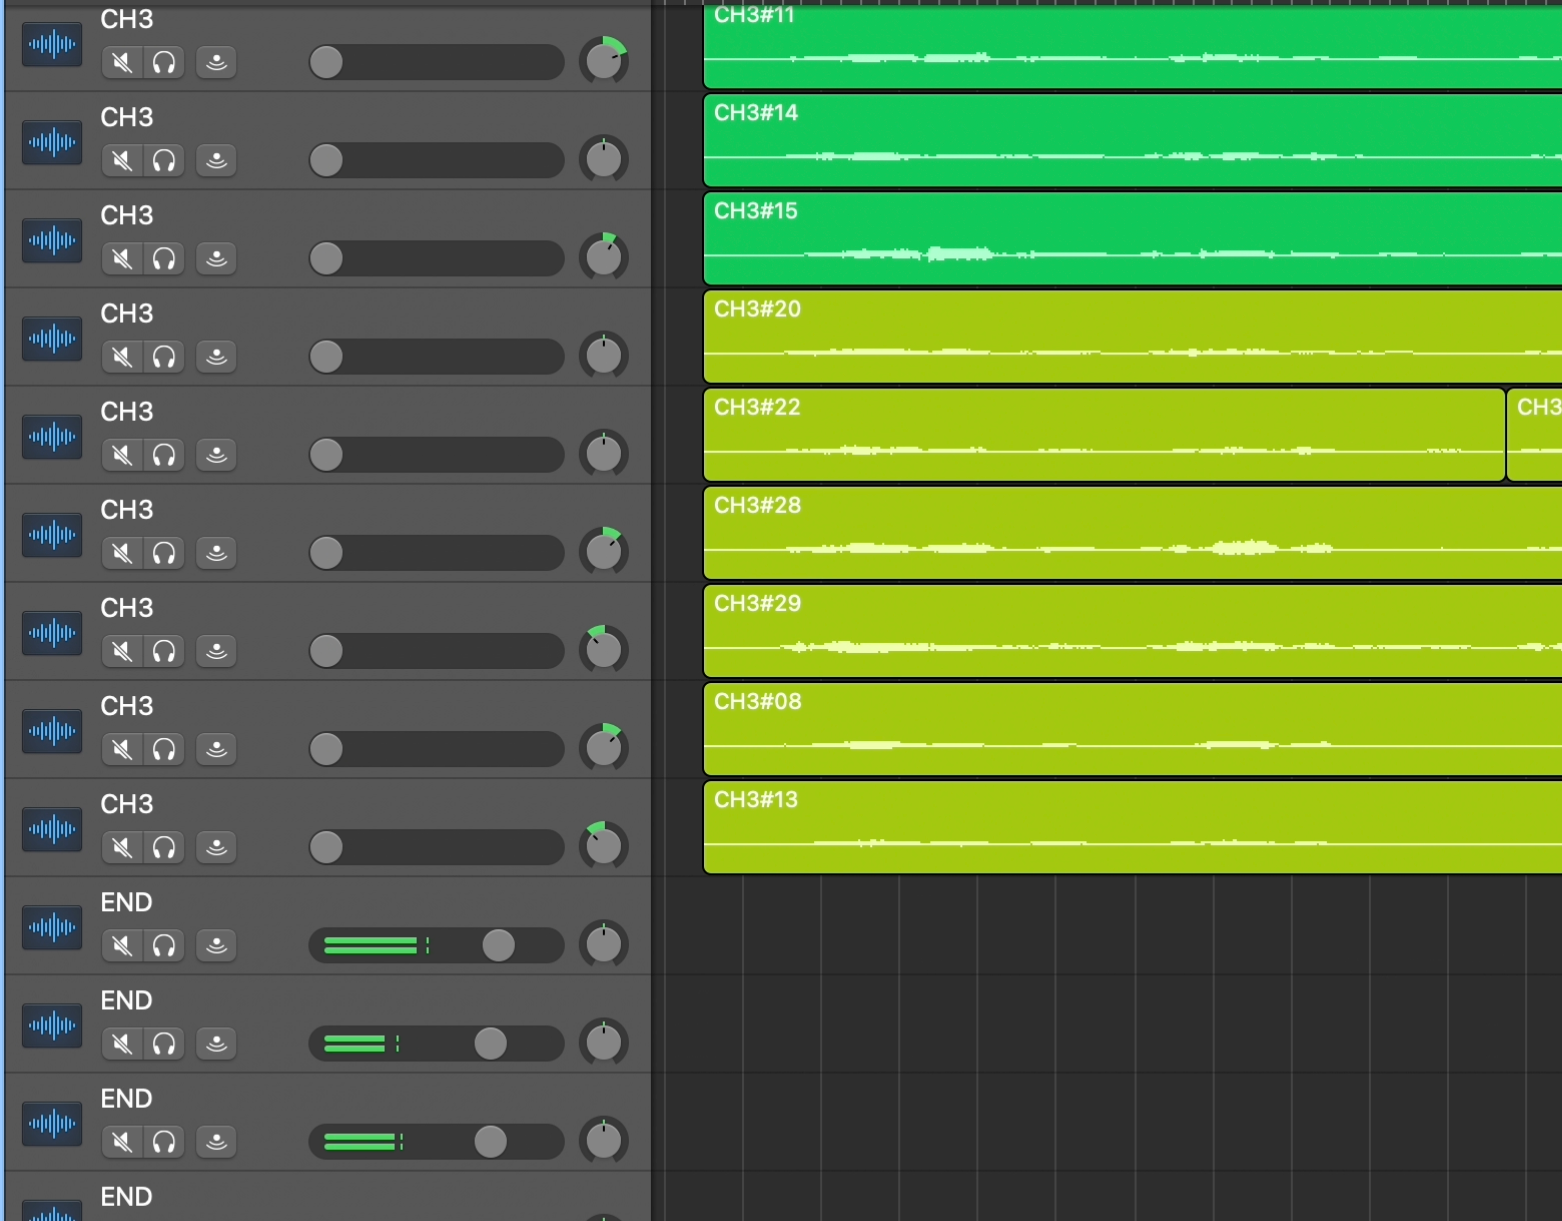Screen dimensions: 1562x1221
Task: Enable input monitoring on the CH3#15 track
Action: 216,259
